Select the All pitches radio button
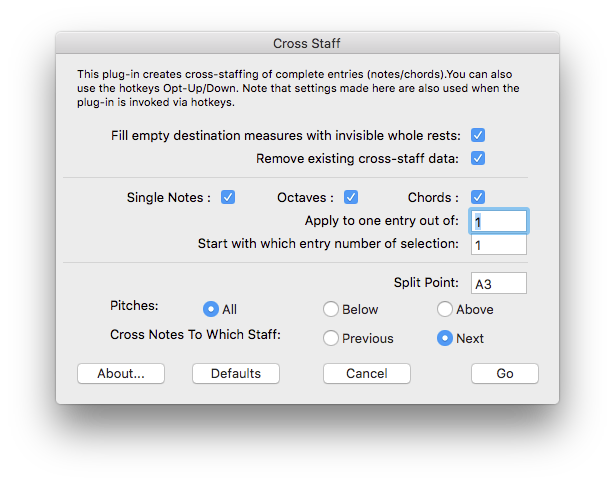Screen dimensions: 615x484 [211, 309]
